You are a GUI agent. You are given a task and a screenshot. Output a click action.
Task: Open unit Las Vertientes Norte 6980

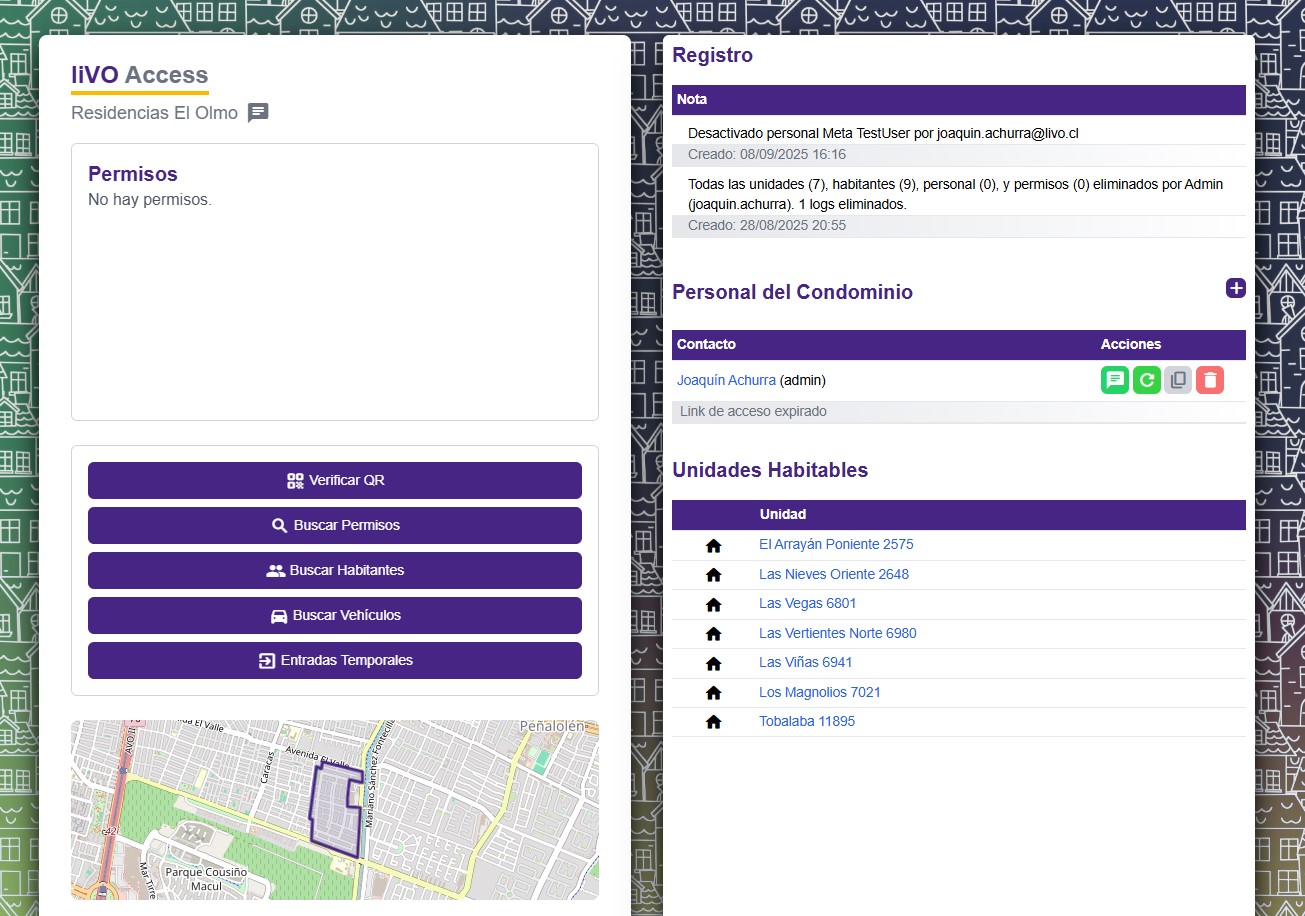click(x=837, y=633)
